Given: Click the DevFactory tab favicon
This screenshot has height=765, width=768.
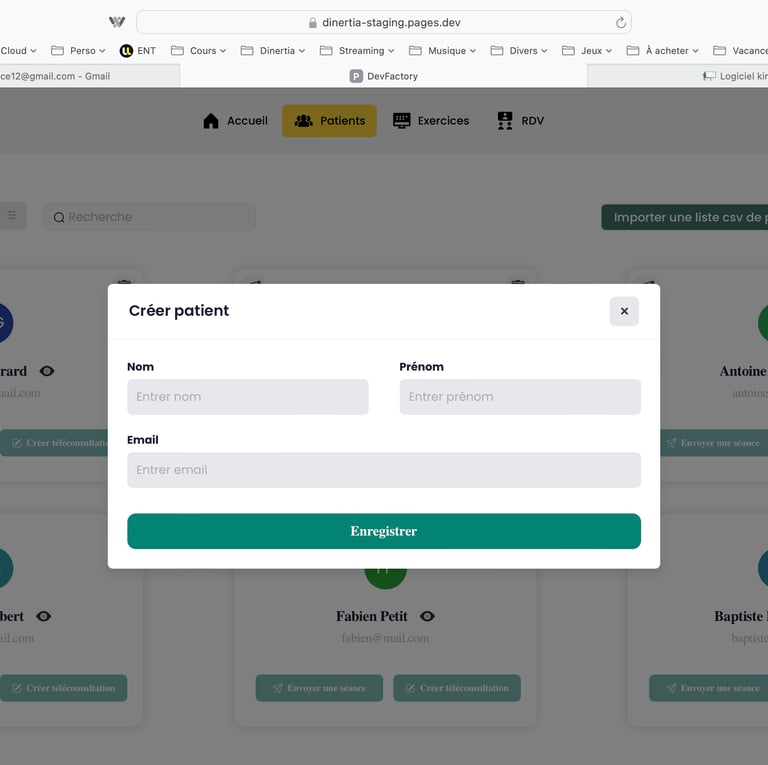Looking at the screenshot, I should pyautogui.click(x=356, y=76).
